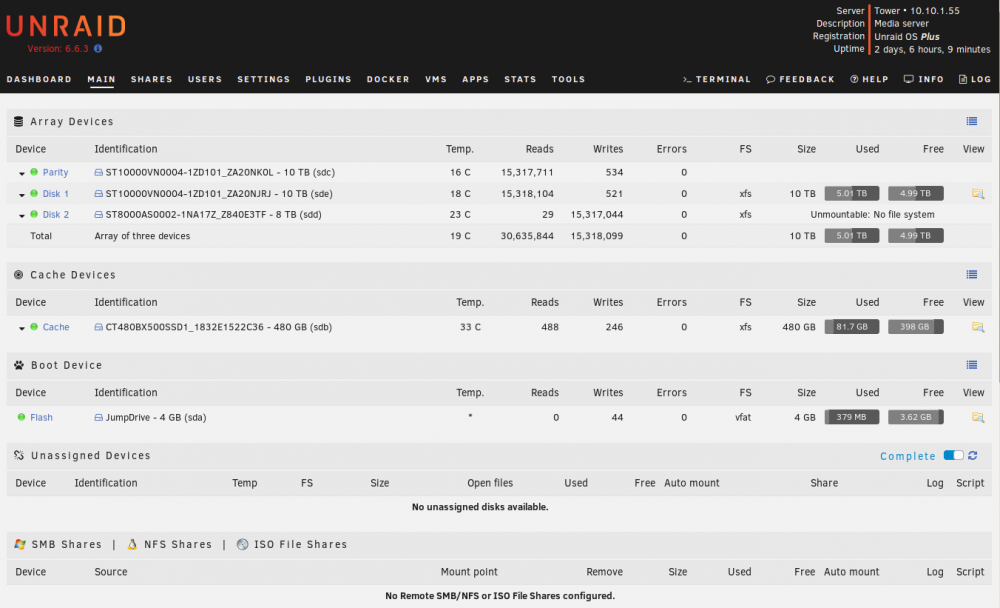Screen dimensions: 1000x608
Task: Open the VMs tab
Action: [x=436, y=79]
